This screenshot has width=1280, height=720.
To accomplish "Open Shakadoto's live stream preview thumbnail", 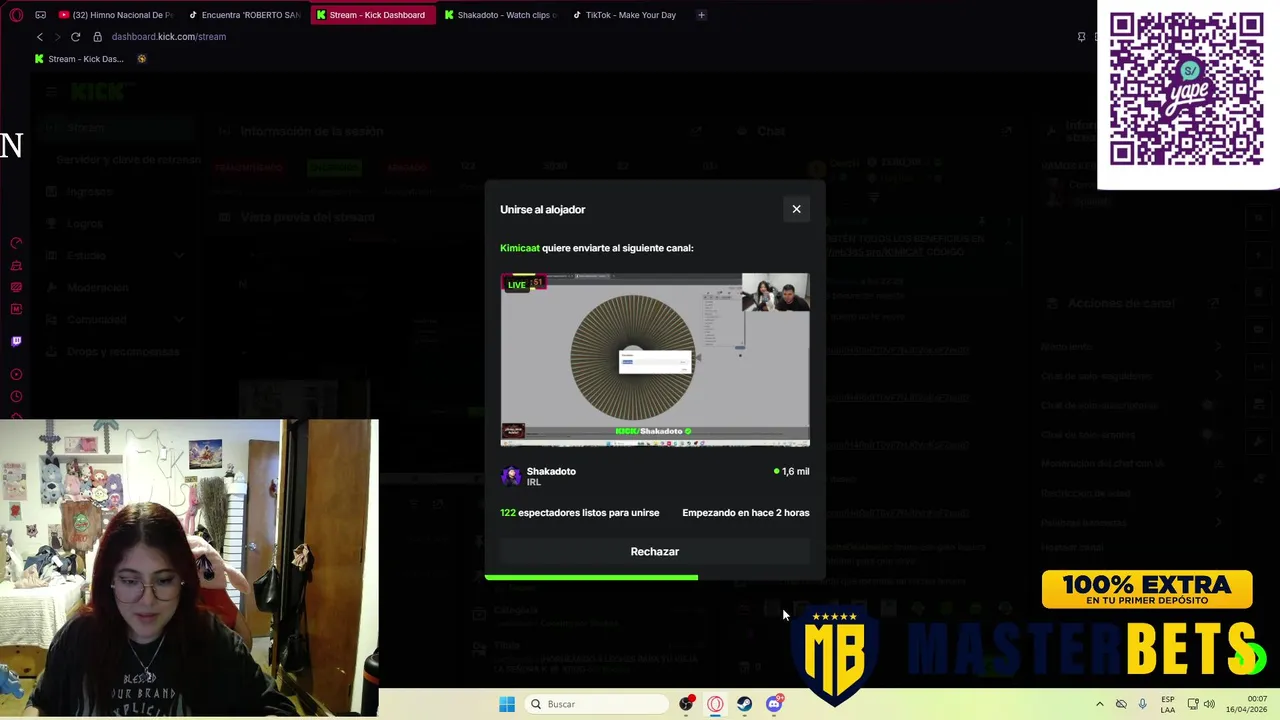I will pyautogui.click(x=655, y=360).
